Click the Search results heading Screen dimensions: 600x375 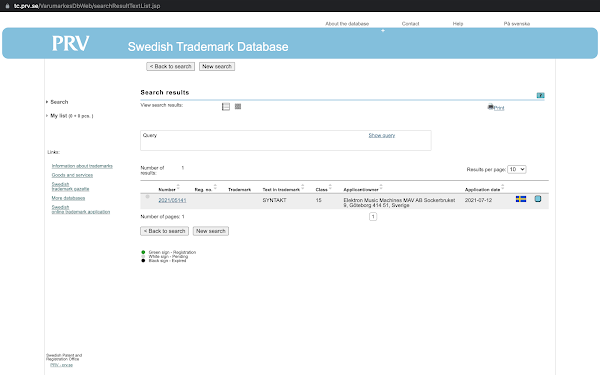[x=165, y=92]
